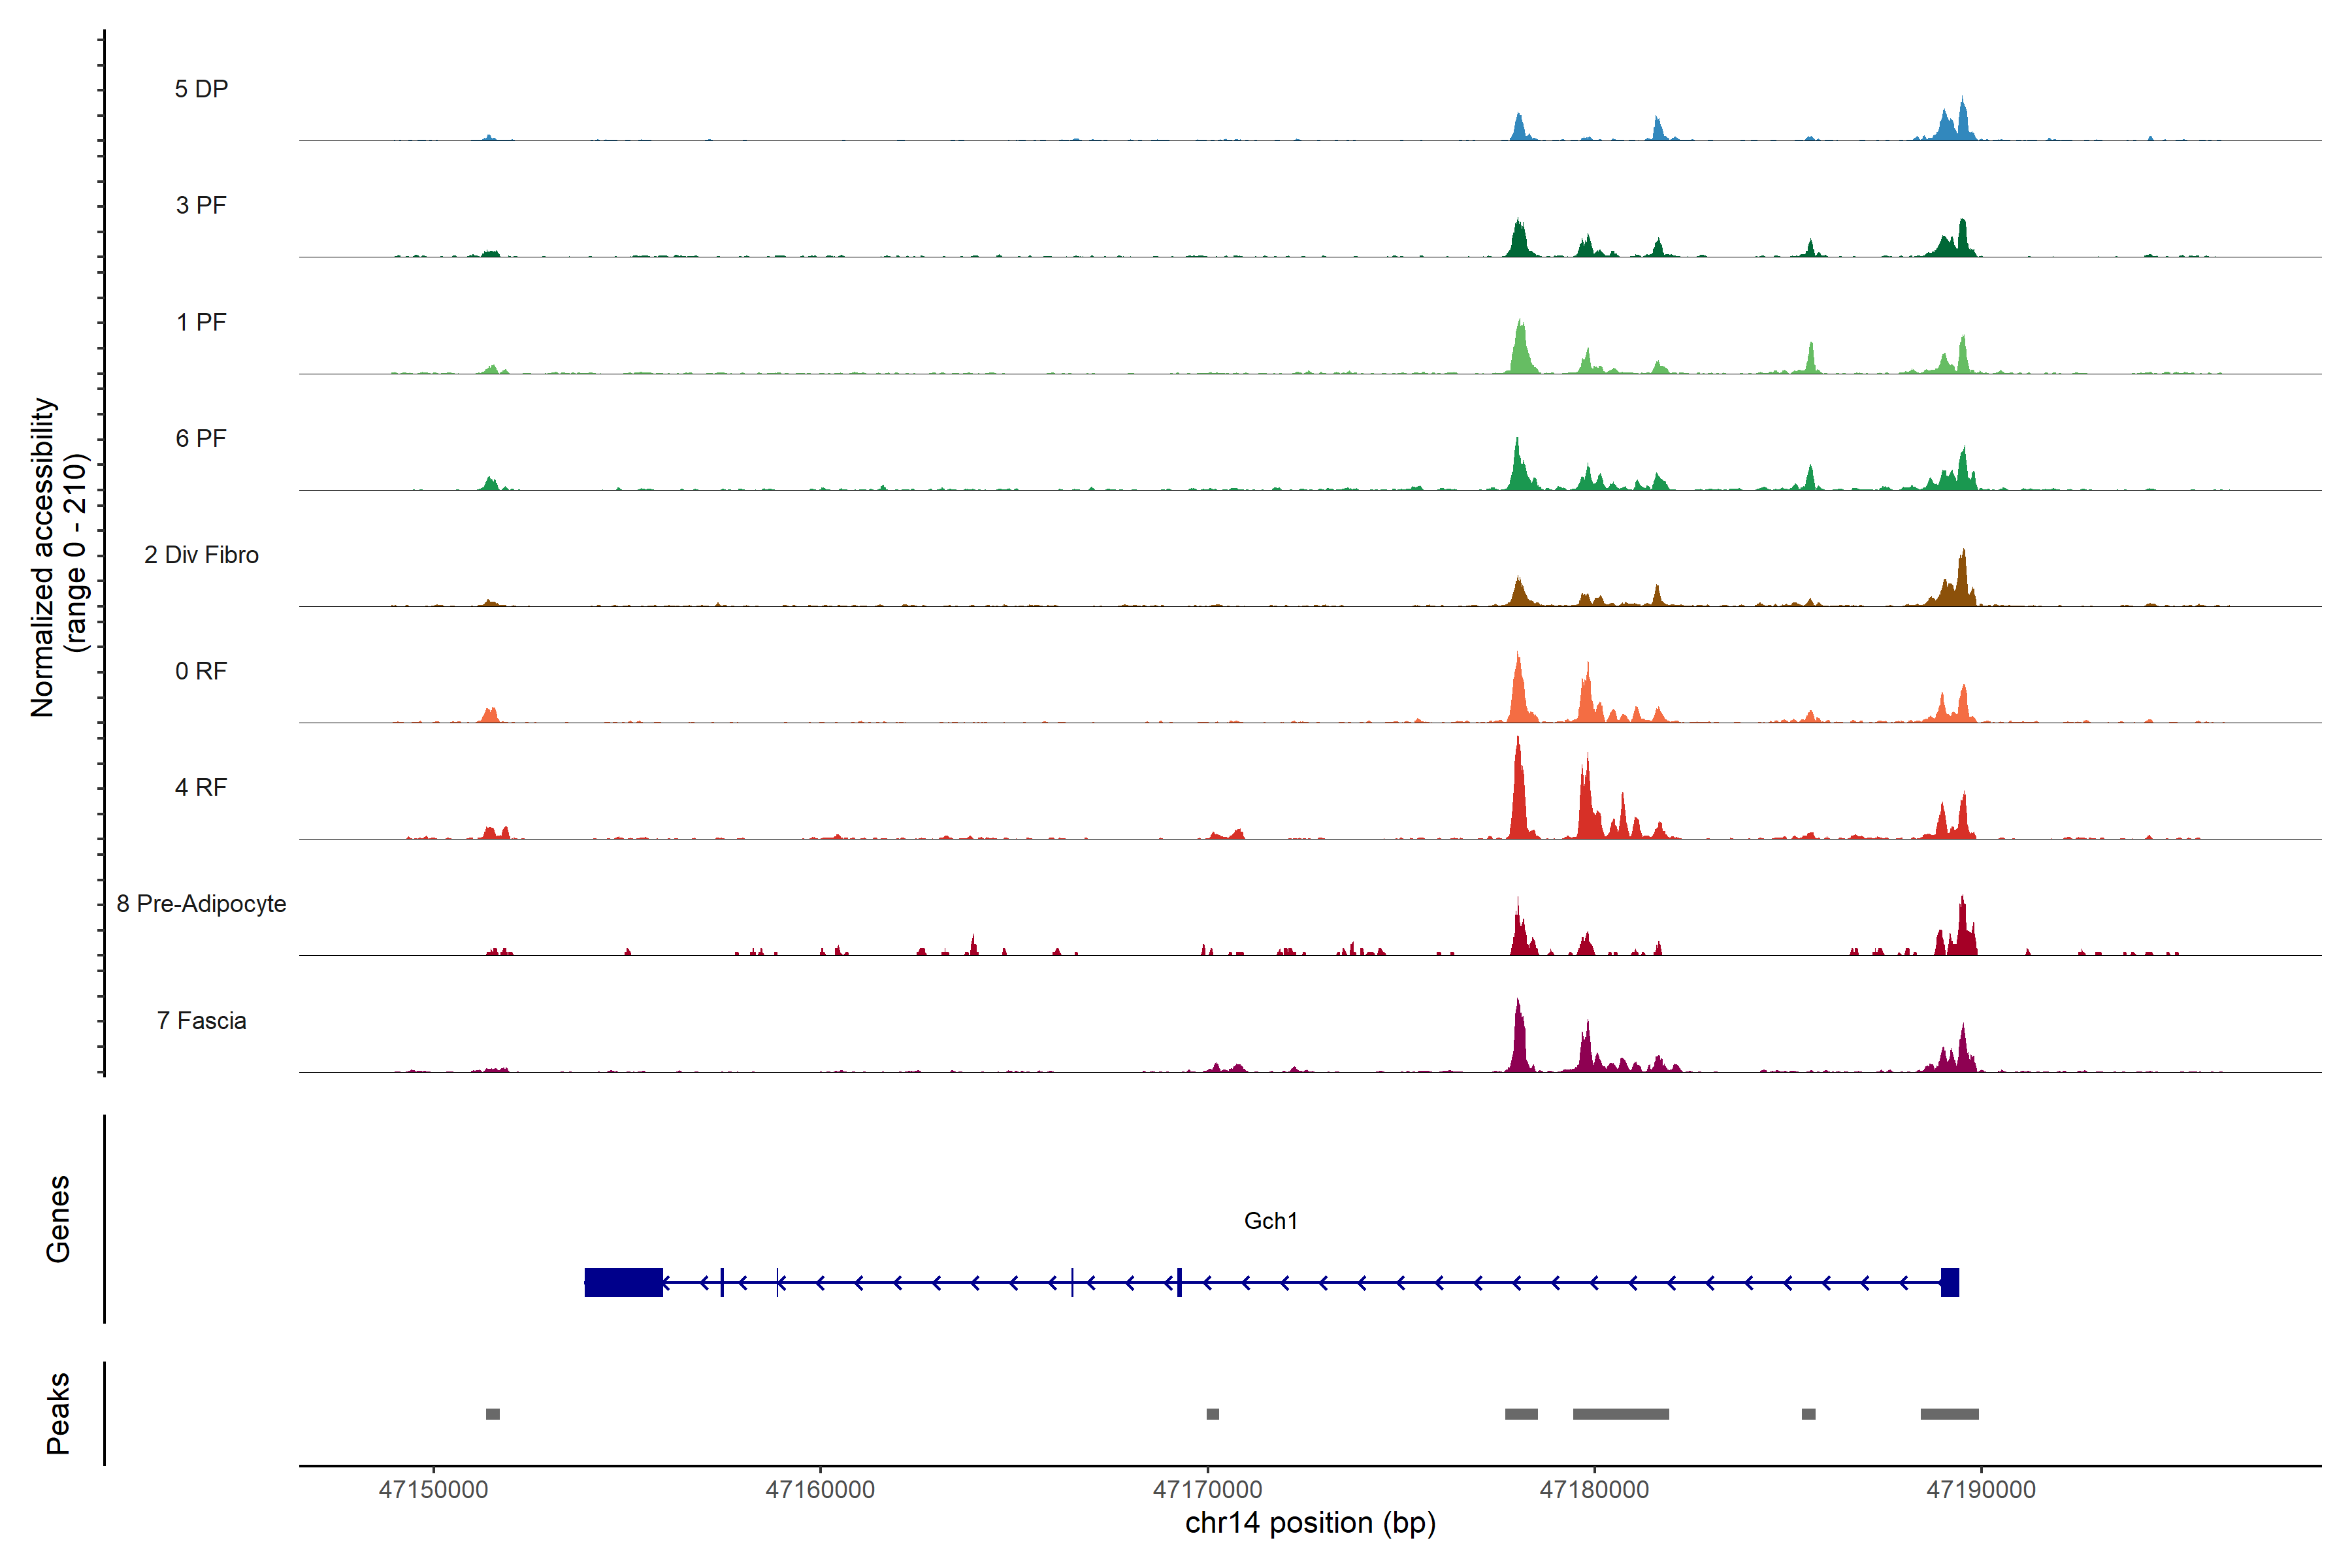Click the Gch1 first exon near 47190000
The width and height of the screenshot is (2352, 1568).
pyautogui.click(x=1949, y=1282)
